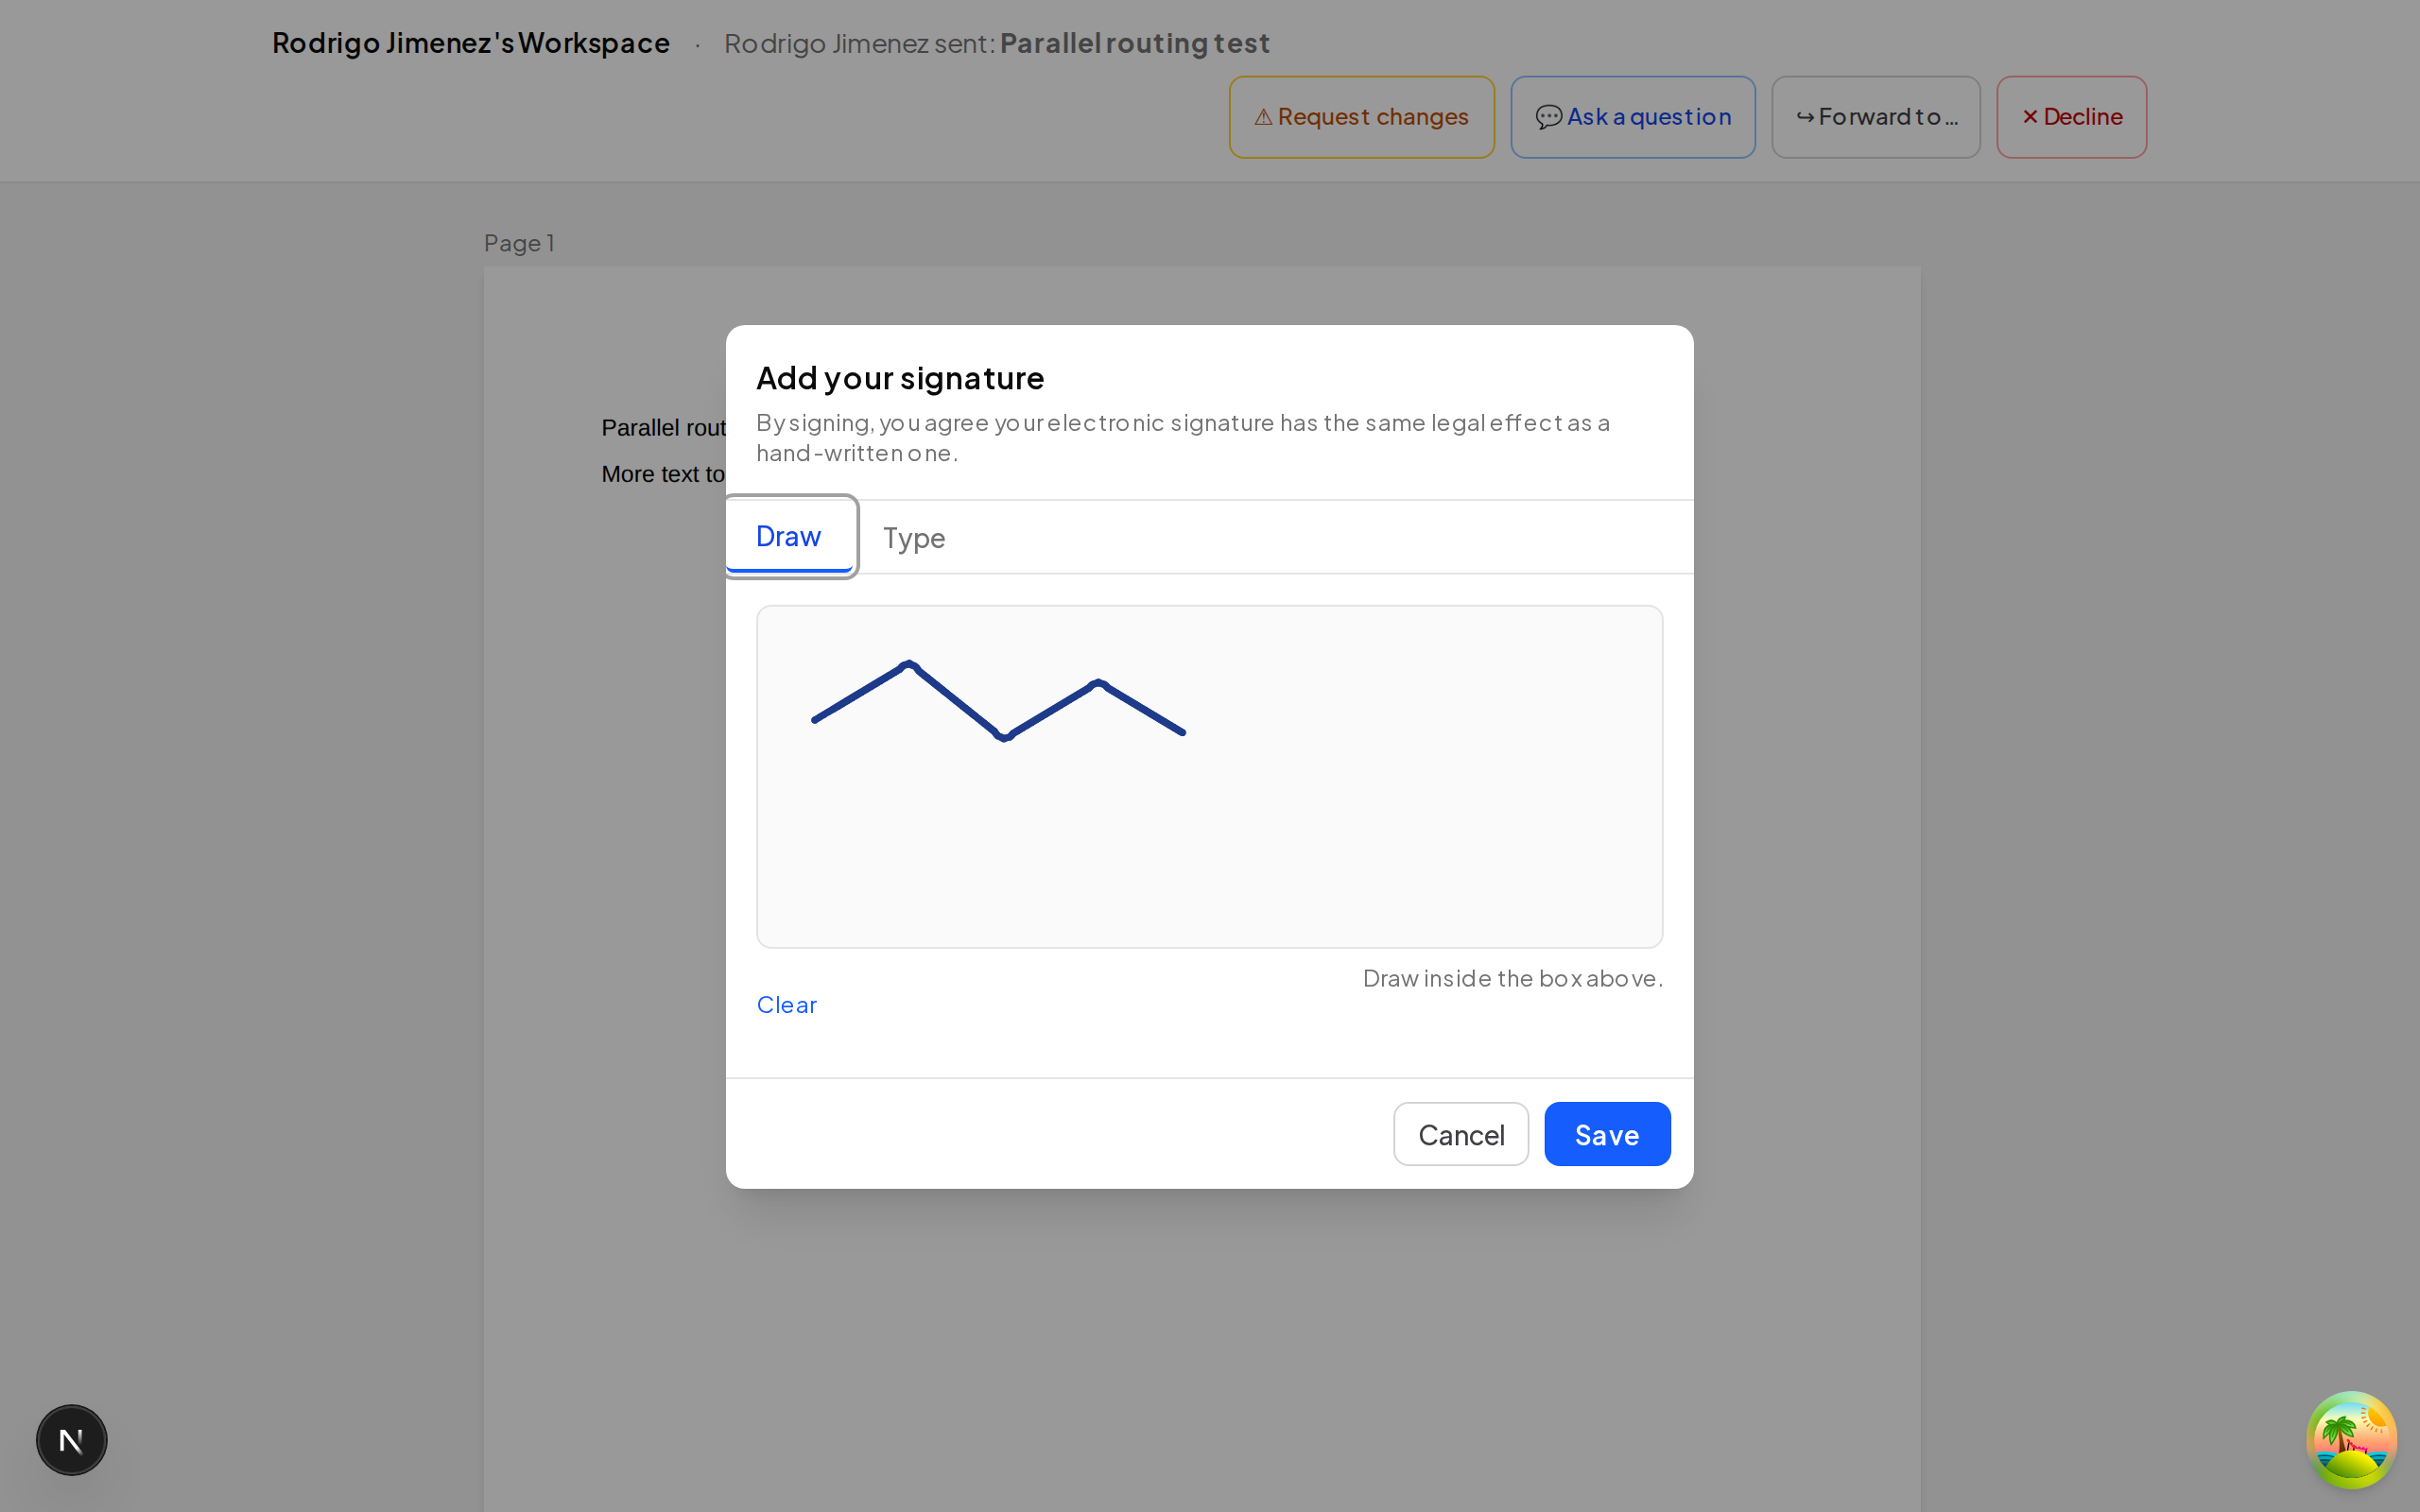Click the 'Add your signature' heading
The image size is (2420, 1512).
click(x=900, y=378)
